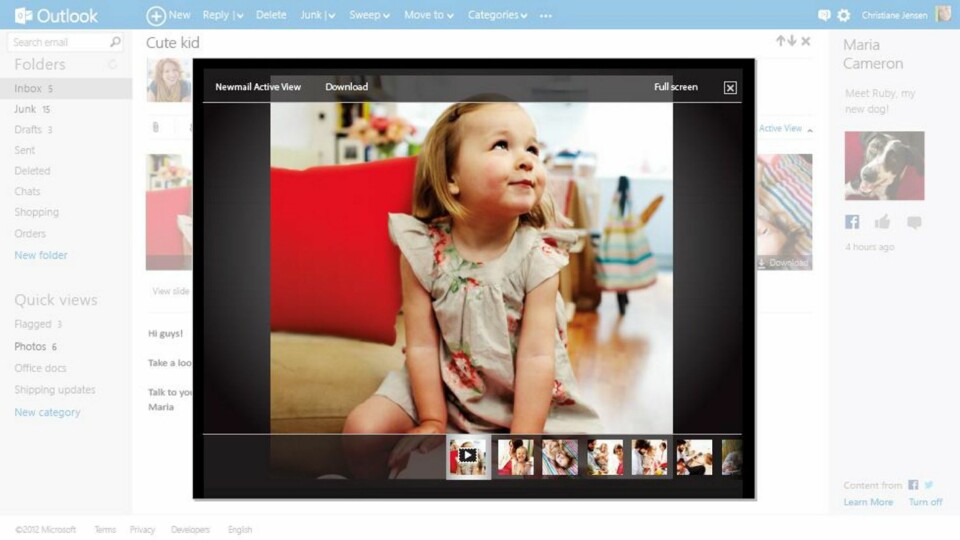
Task: Open the settings gear icon
Action: (x=844, y=15)
